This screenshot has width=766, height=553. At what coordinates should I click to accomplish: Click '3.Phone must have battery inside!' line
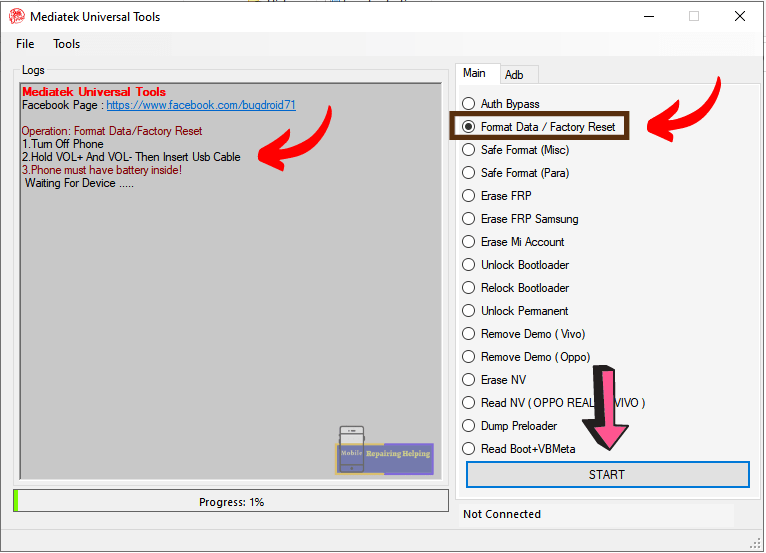[102, 170]
